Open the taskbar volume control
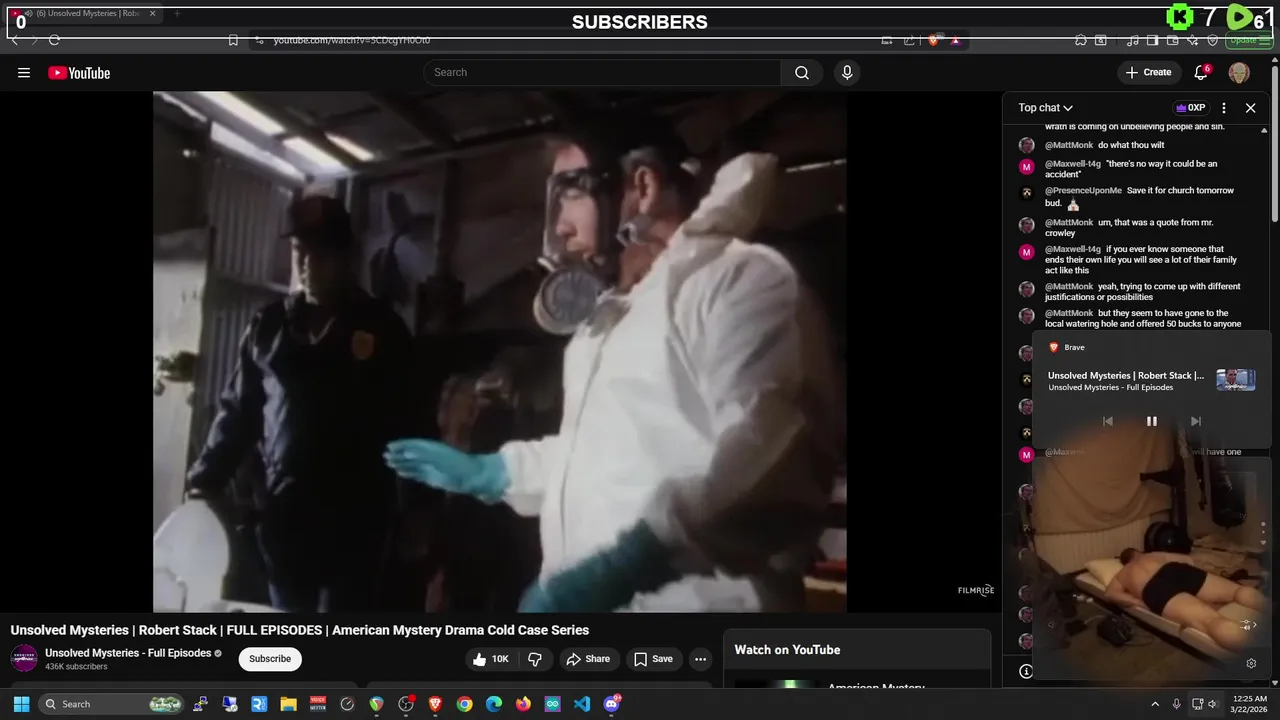1280x720 pixels. pos(1213,704)
